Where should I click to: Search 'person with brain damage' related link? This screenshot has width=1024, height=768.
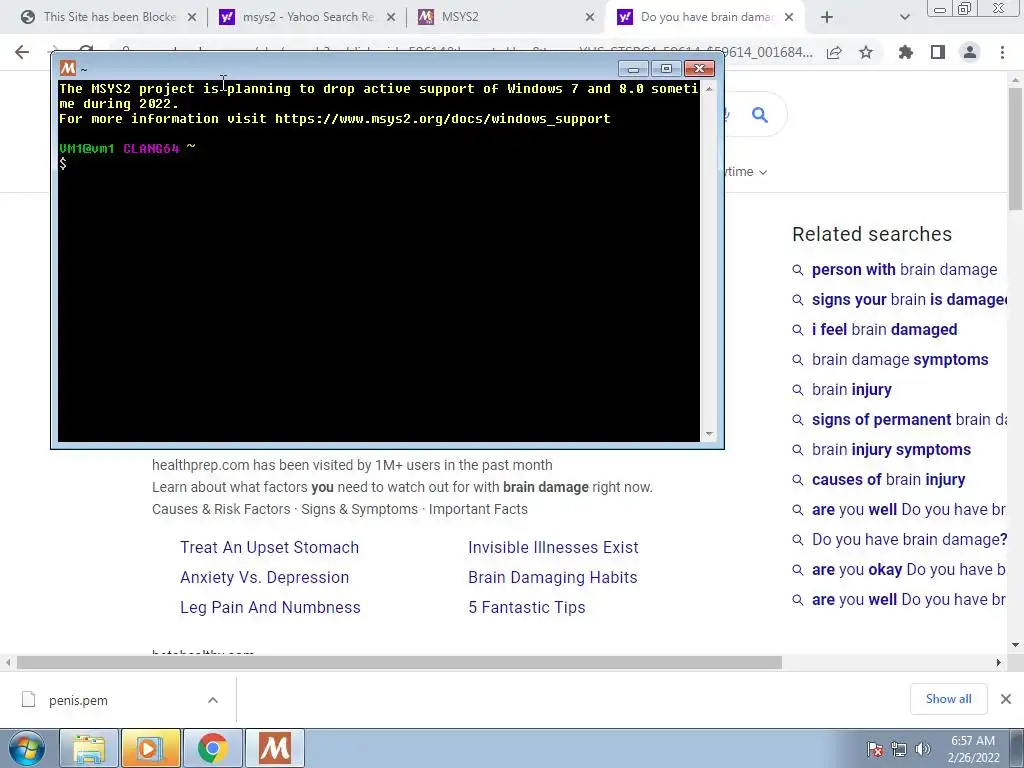pyautogui.click(x=904, y=270)
